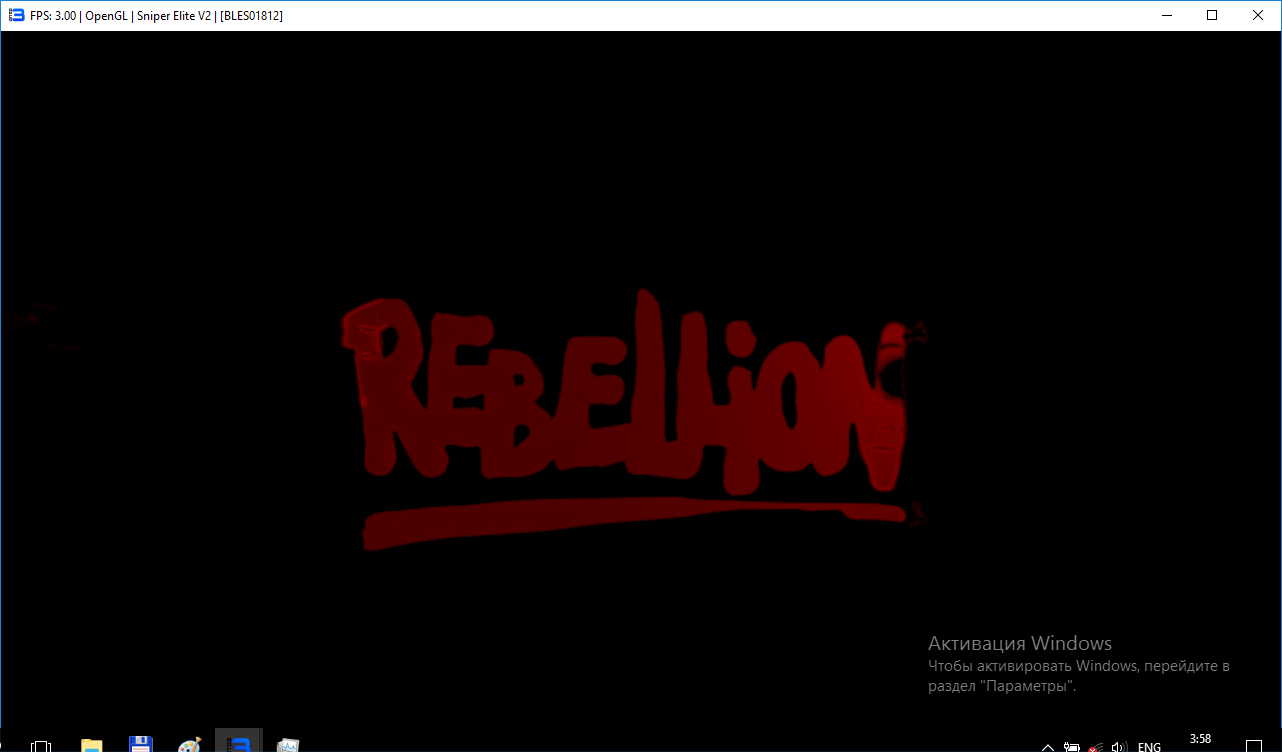This screenshot has height=752, width=1282.
Task: Open the floppy disk app in taskbar
Action: click(140, 745)
